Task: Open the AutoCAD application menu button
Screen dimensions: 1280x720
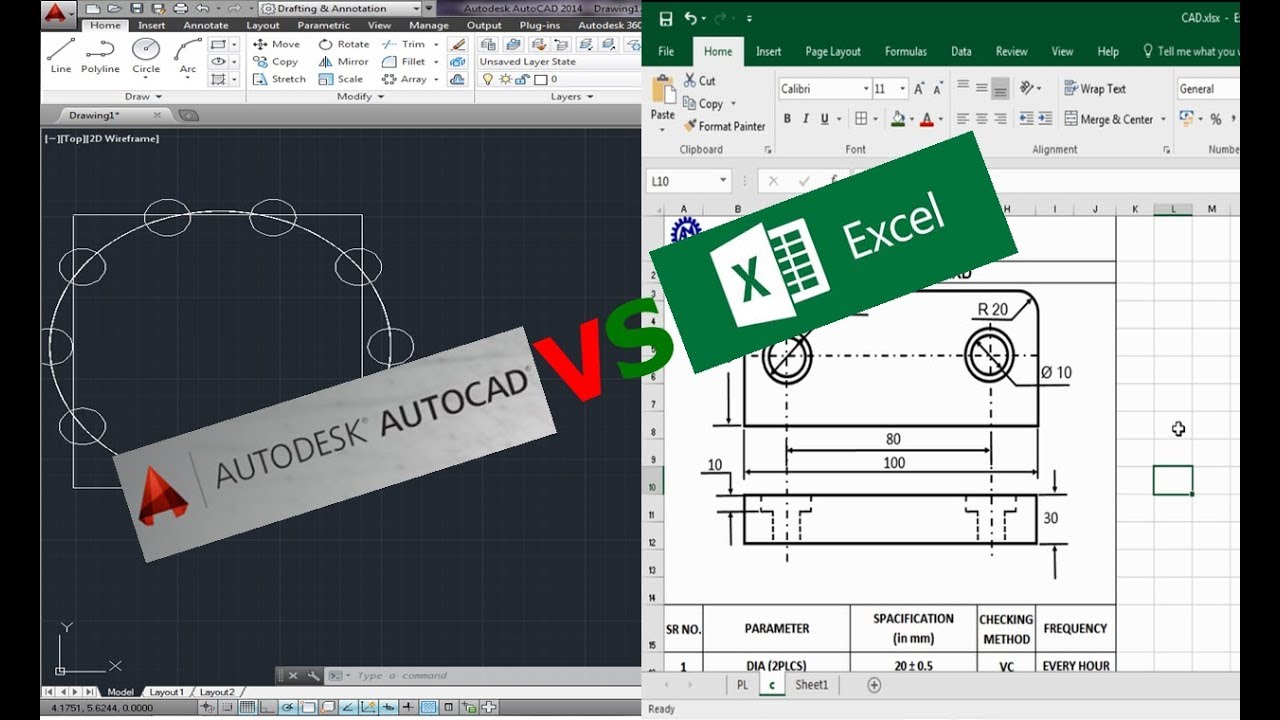Action: tap(58, 13)
